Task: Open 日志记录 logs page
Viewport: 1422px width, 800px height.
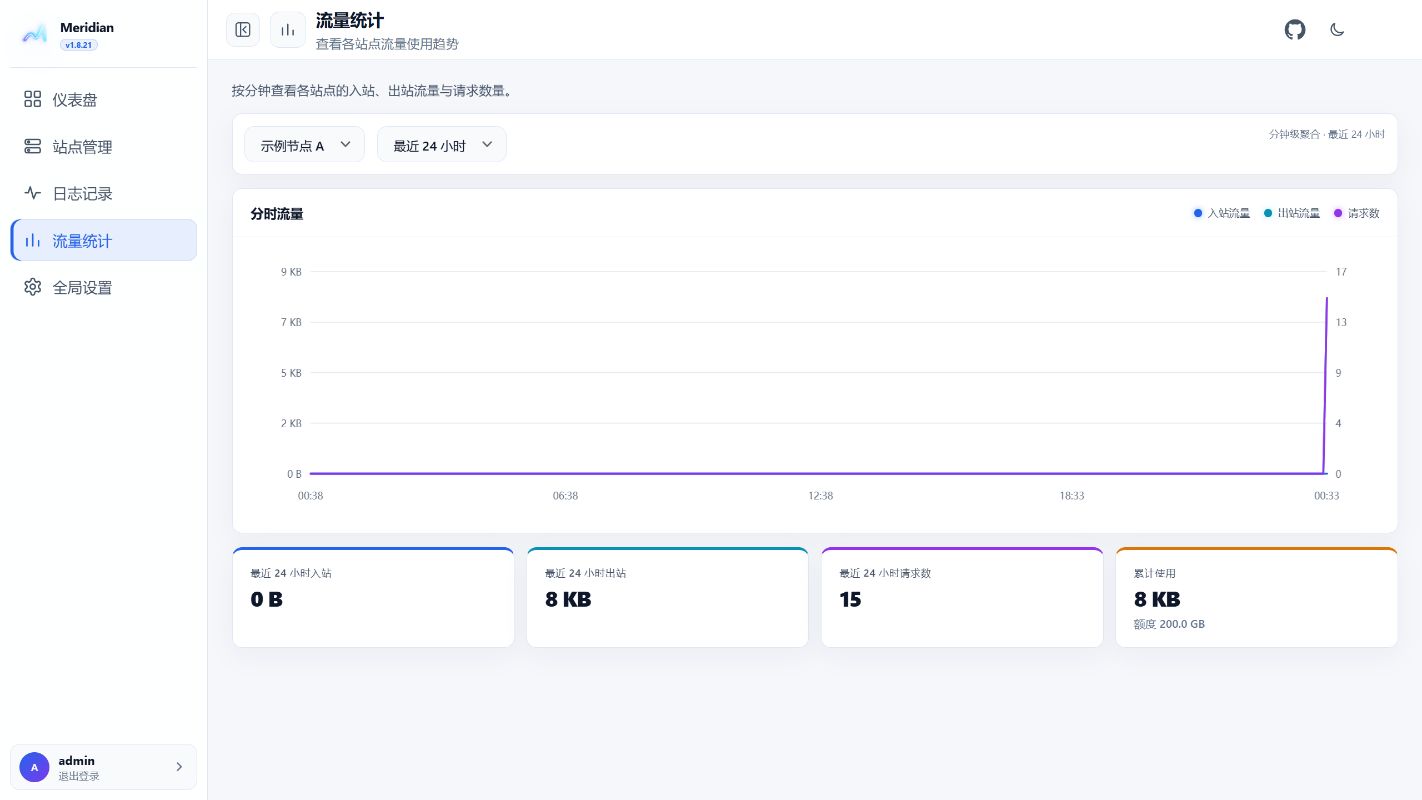Action: [104, 194]
